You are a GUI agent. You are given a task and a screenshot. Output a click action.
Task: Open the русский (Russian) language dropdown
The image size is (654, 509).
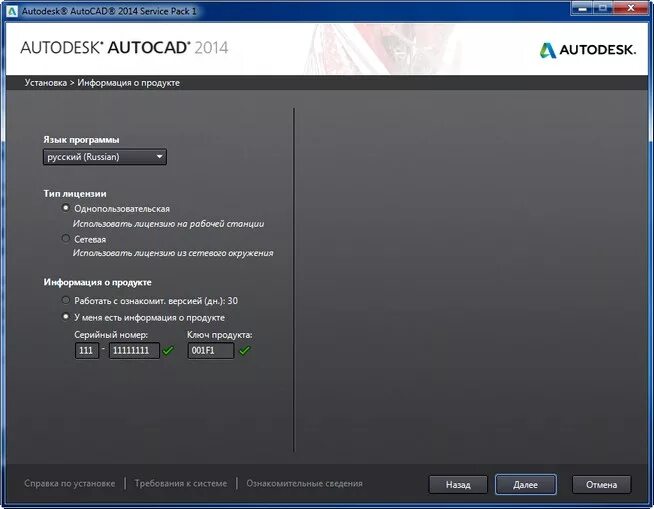pos(105,157)
